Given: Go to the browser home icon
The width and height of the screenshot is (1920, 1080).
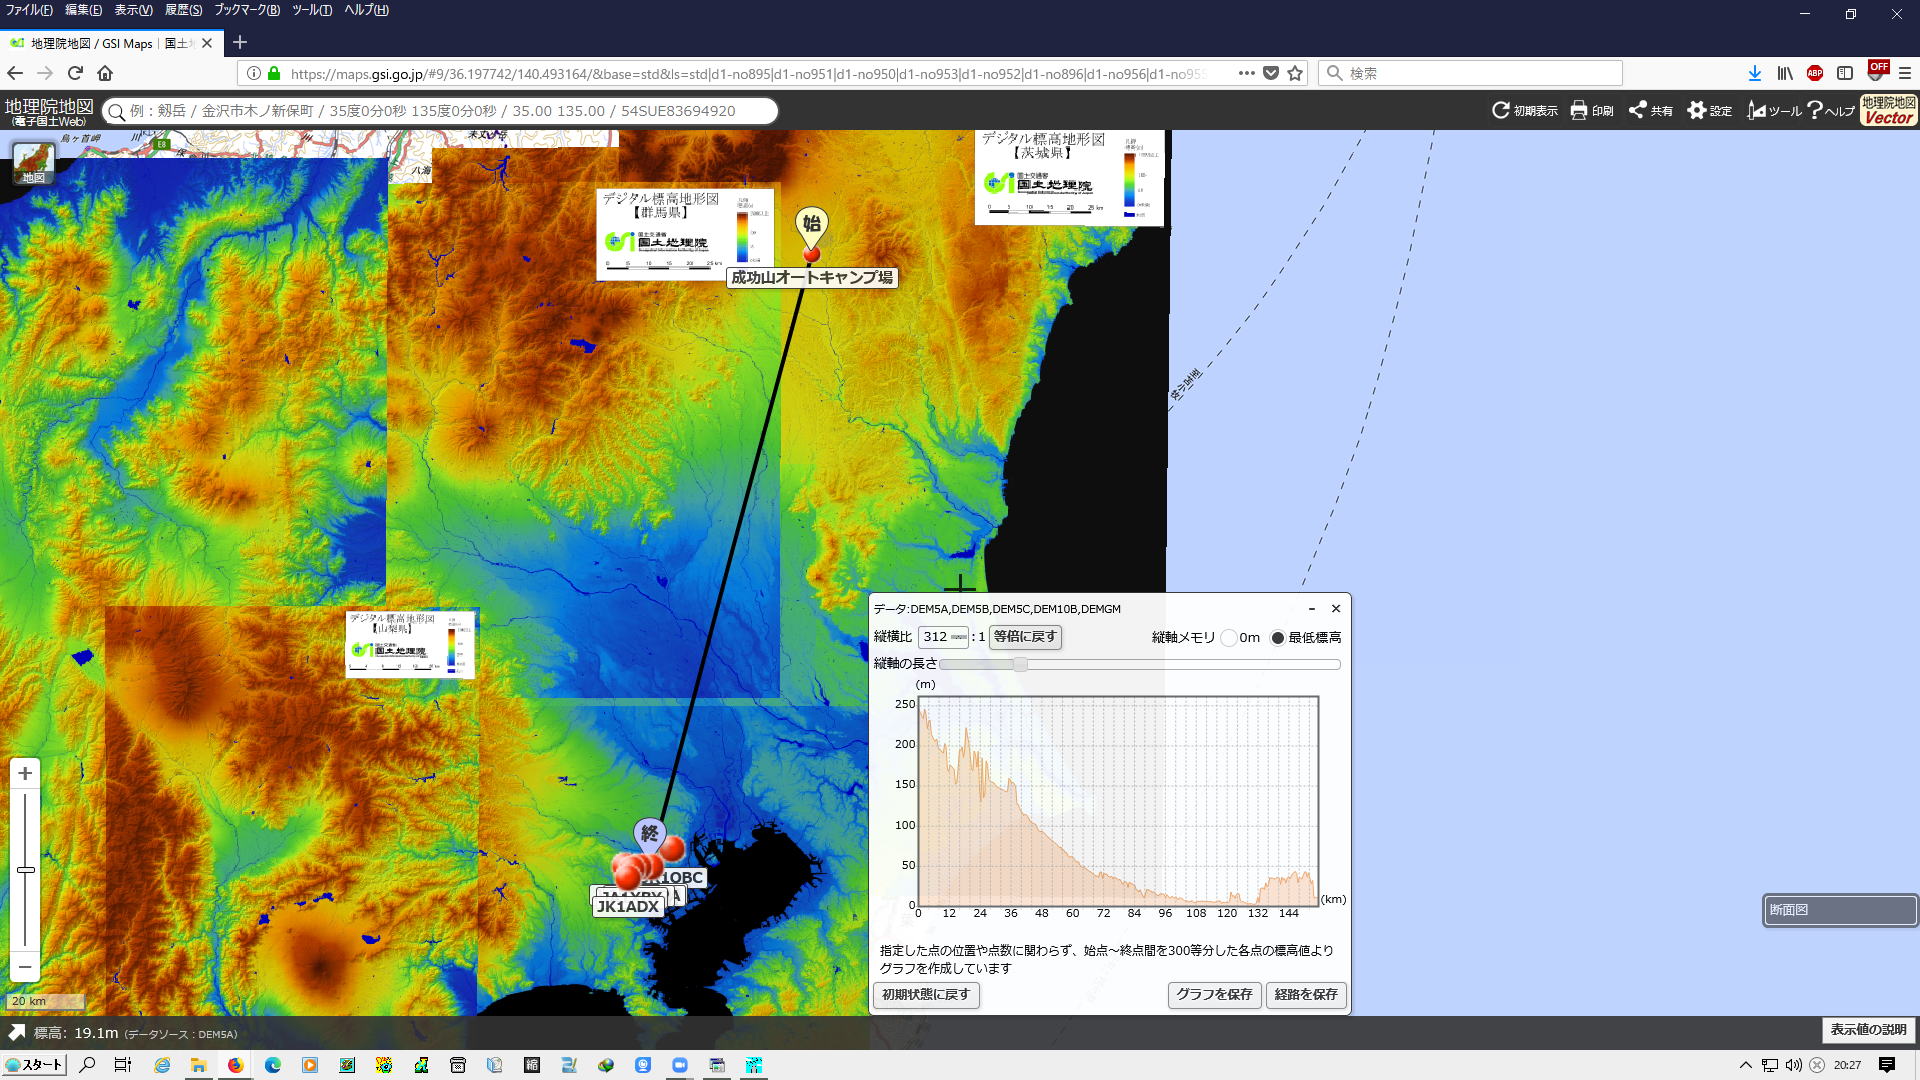Looking at the screenshot, I should pos(105,73).
